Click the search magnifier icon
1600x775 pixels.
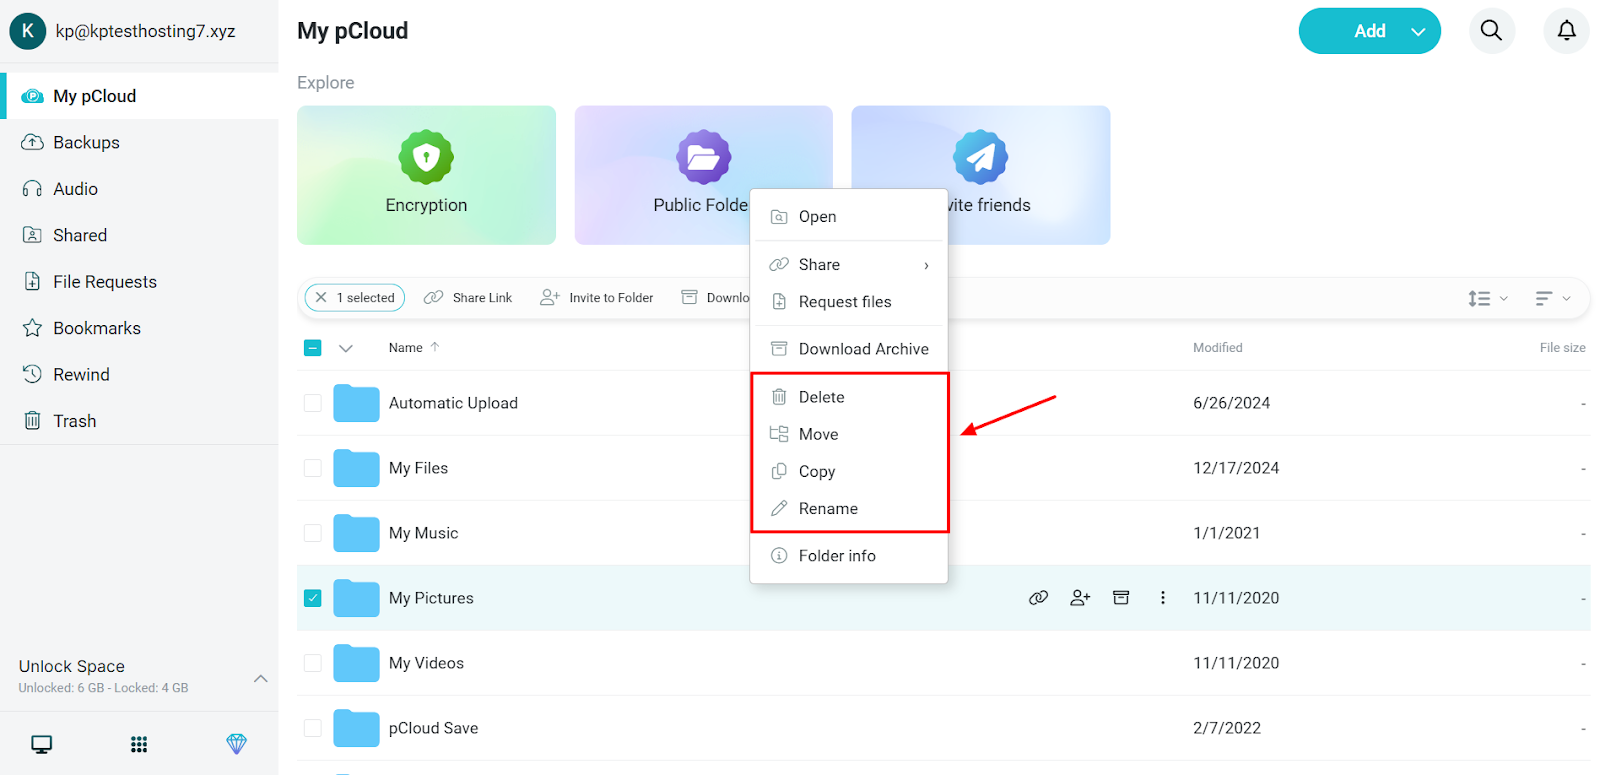[1491, 31]
